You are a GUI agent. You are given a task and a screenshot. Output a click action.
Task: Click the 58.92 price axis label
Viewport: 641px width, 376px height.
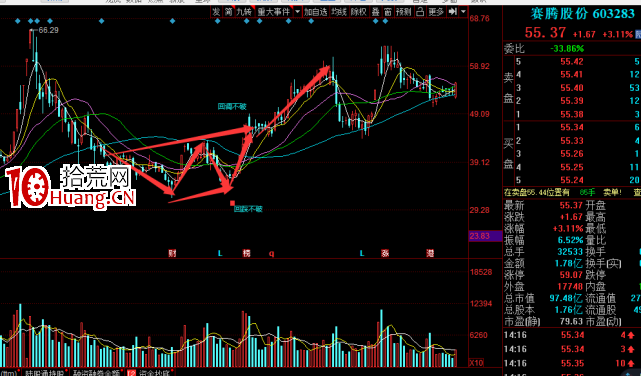tap(479, 66)
